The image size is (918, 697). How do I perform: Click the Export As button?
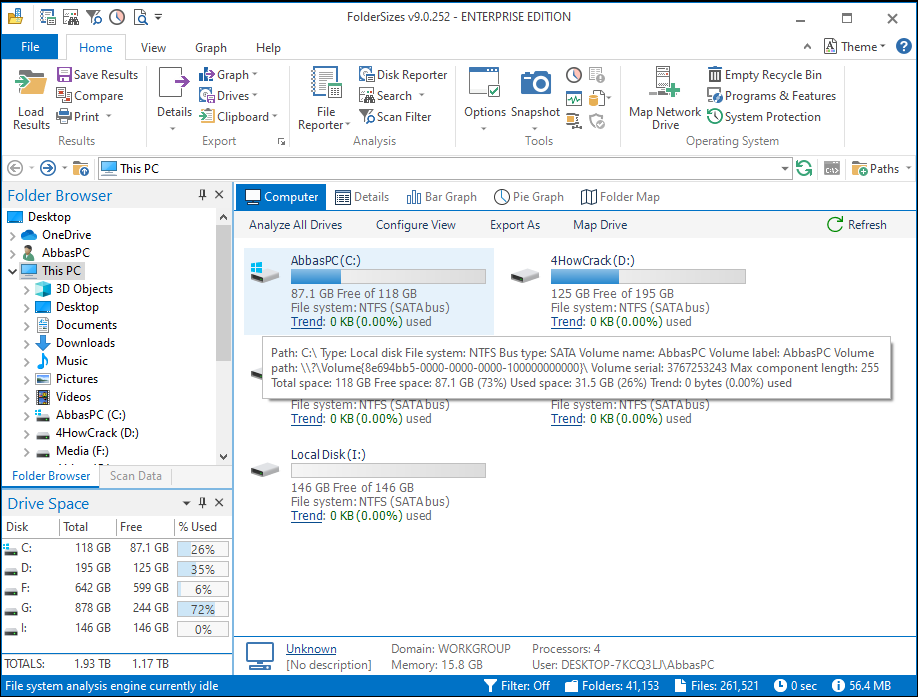(515, 225)
